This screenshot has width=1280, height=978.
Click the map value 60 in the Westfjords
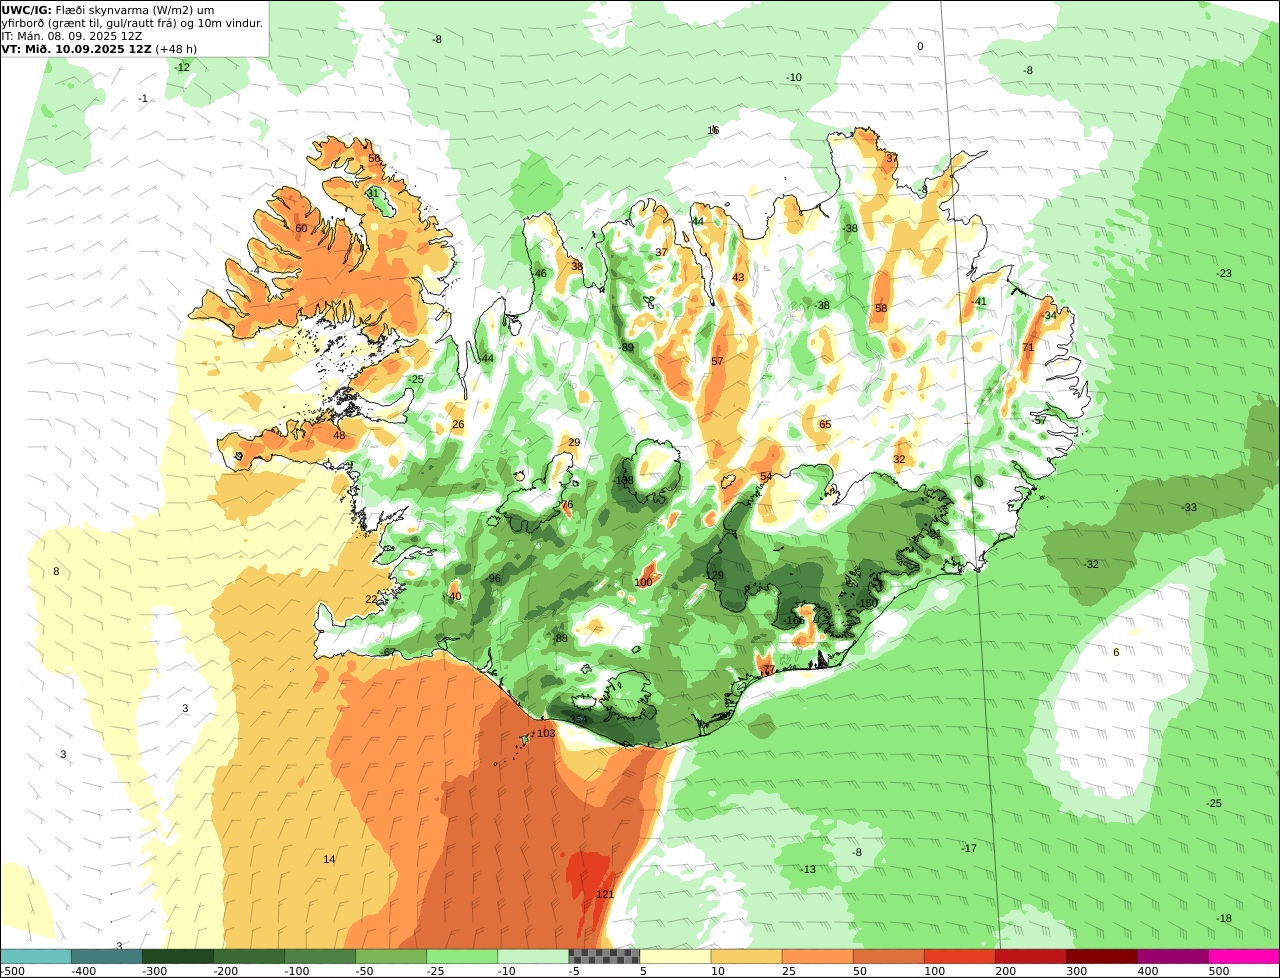(x=301, y=228)
